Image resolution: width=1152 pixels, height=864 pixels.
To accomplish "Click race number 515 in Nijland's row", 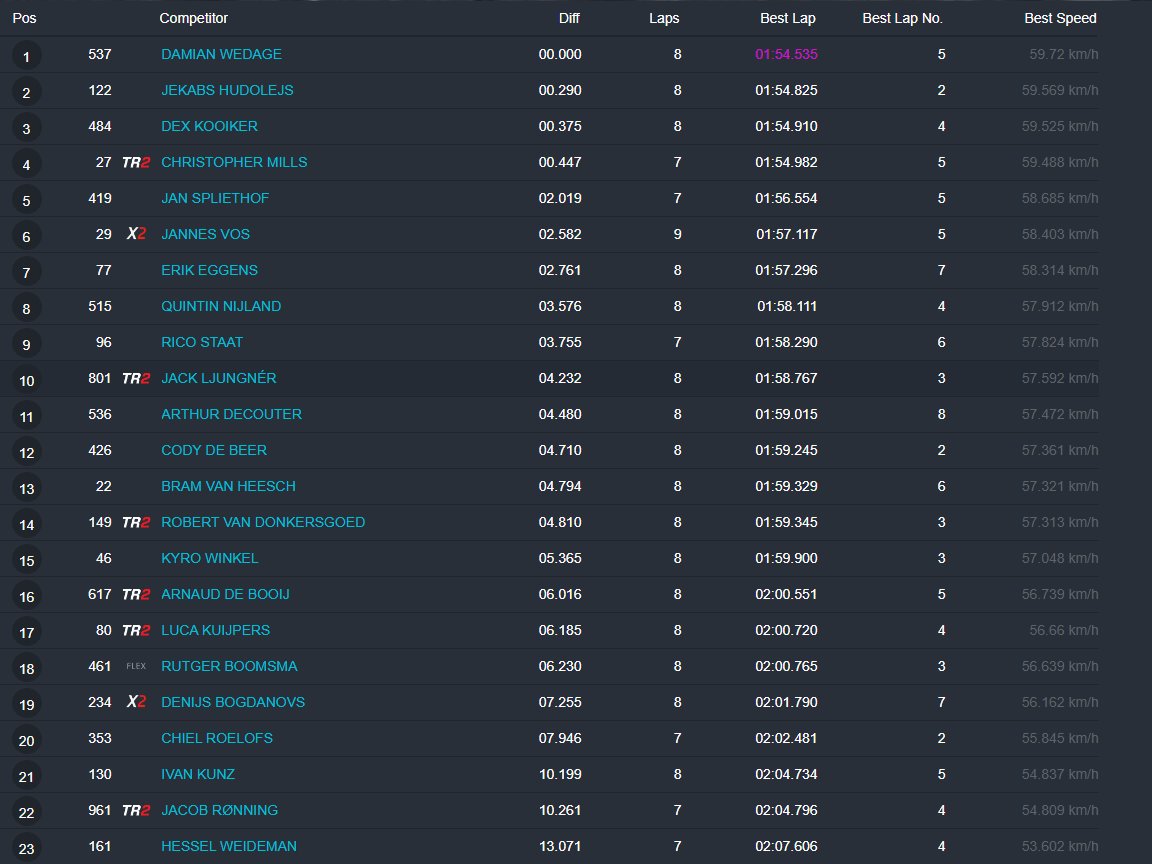I will pyautogui.click(x=100, y=306).
